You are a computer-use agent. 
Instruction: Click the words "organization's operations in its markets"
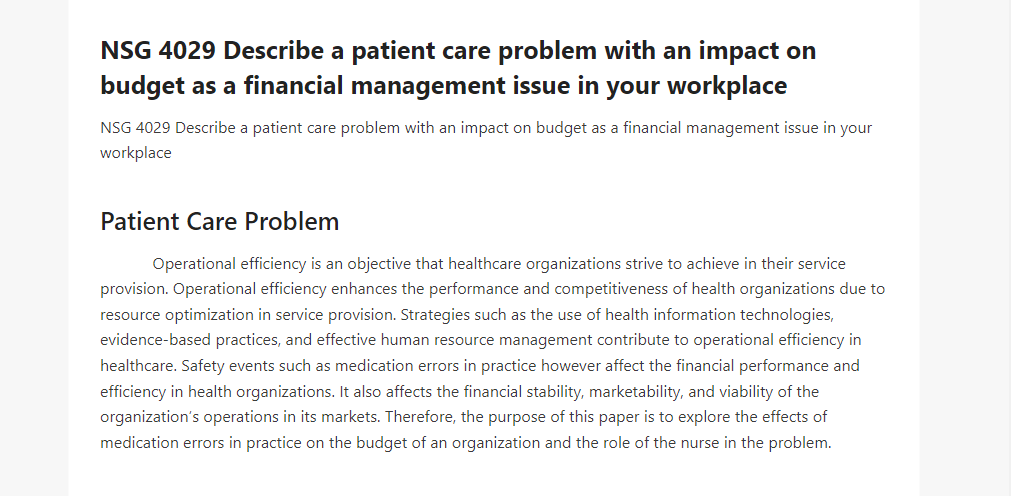click(x=239, y=417)
